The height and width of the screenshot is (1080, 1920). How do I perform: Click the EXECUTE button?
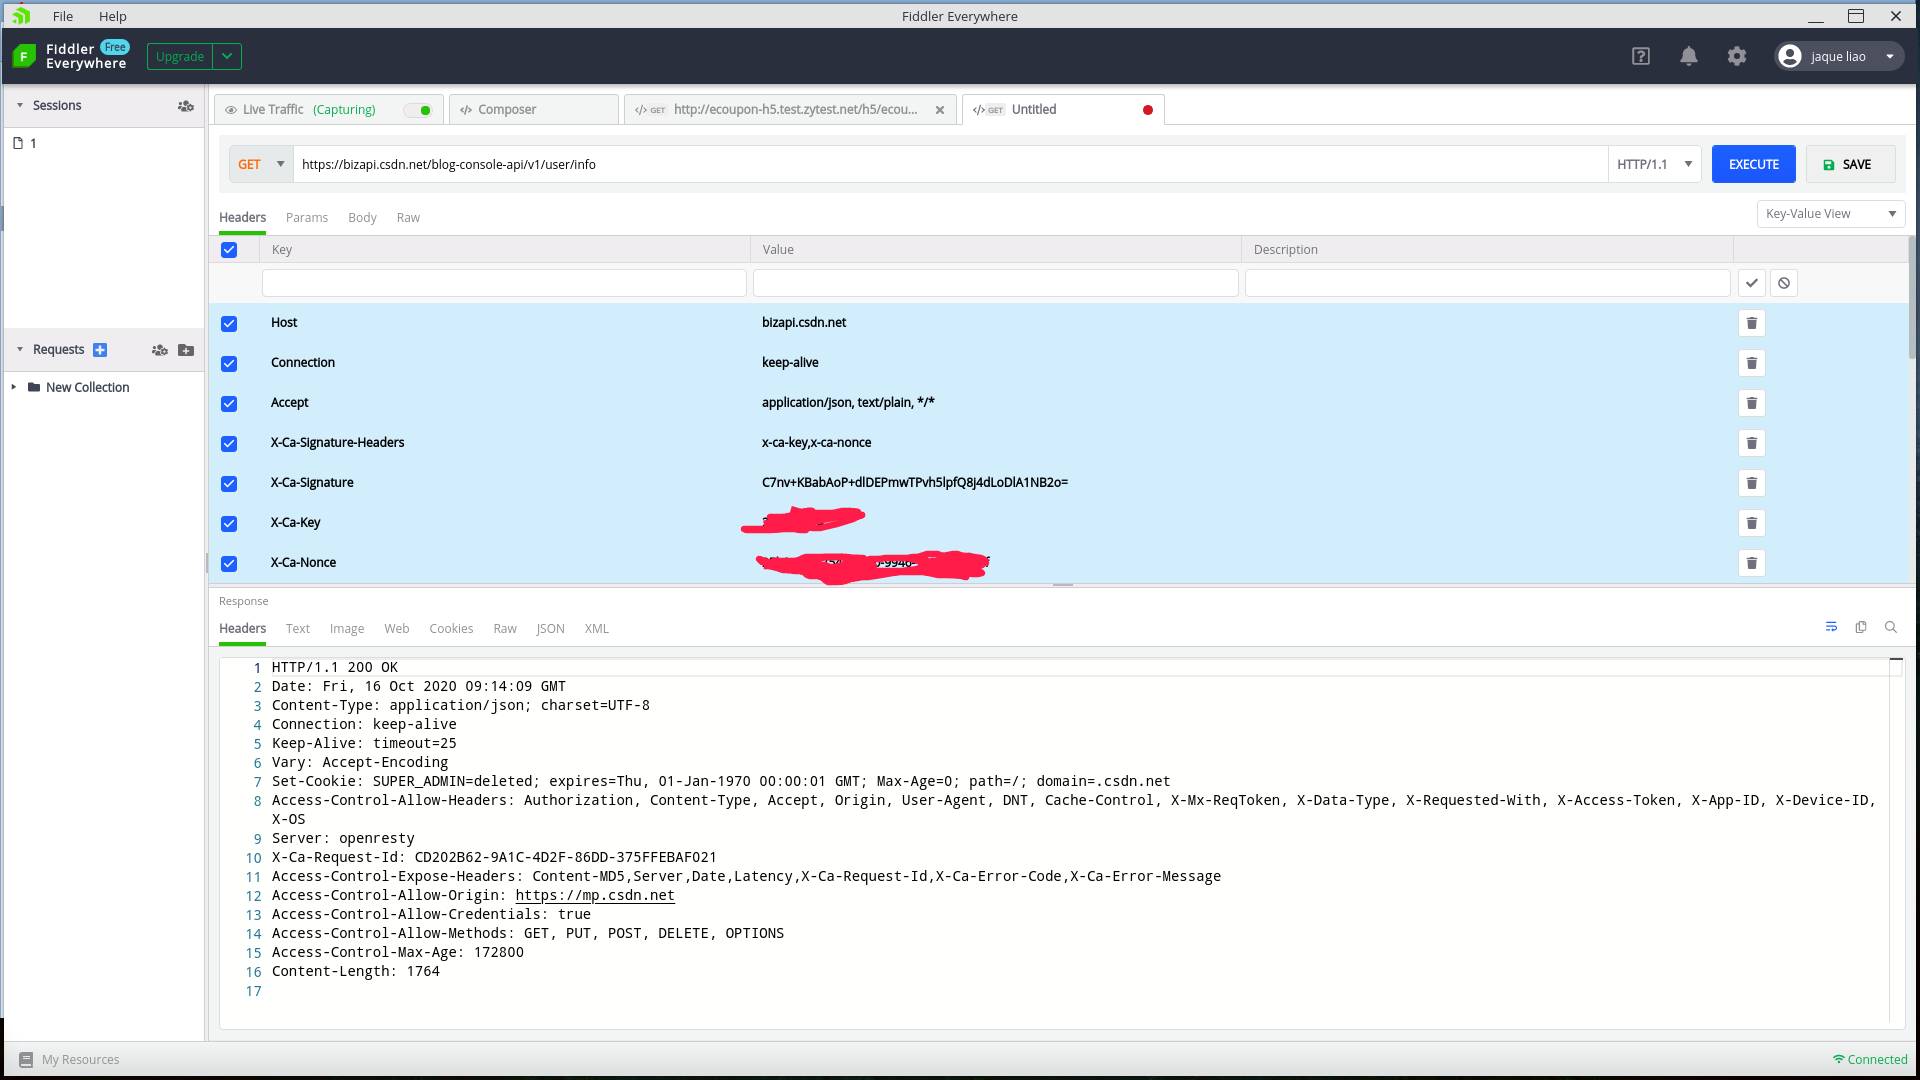[x=1754, y=164]
